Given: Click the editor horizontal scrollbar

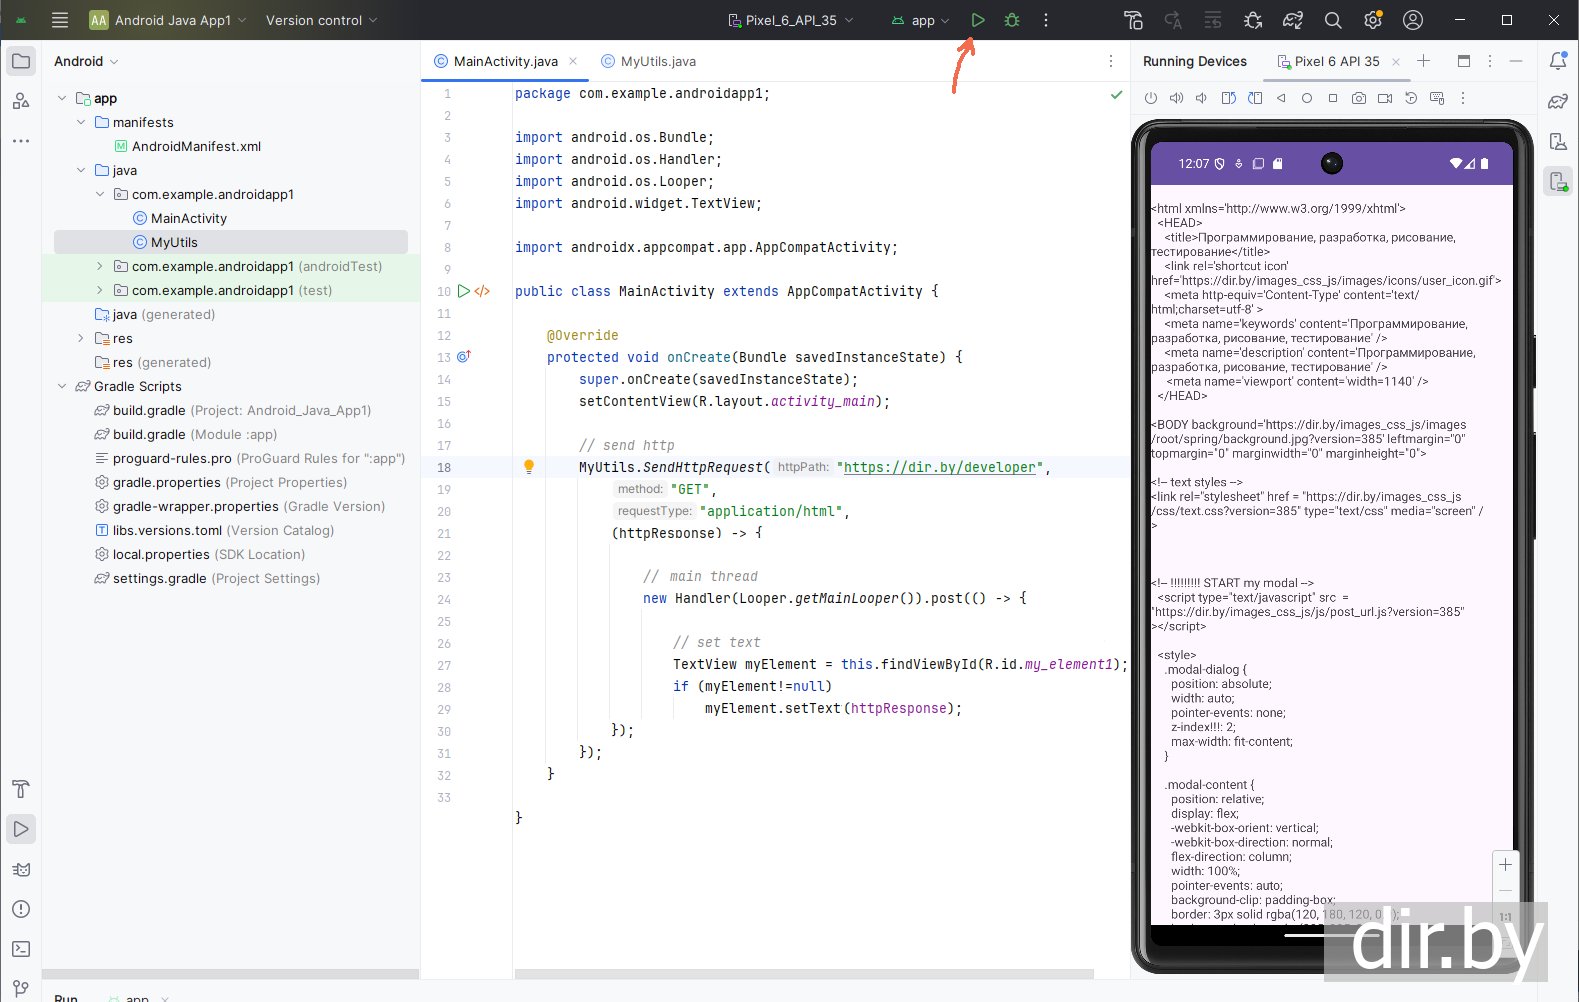Looking at the screenshot, I should coord(804,973).
